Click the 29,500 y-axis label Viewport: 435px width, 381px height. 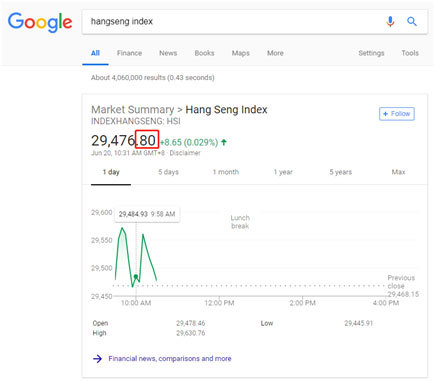click(102, 268)
